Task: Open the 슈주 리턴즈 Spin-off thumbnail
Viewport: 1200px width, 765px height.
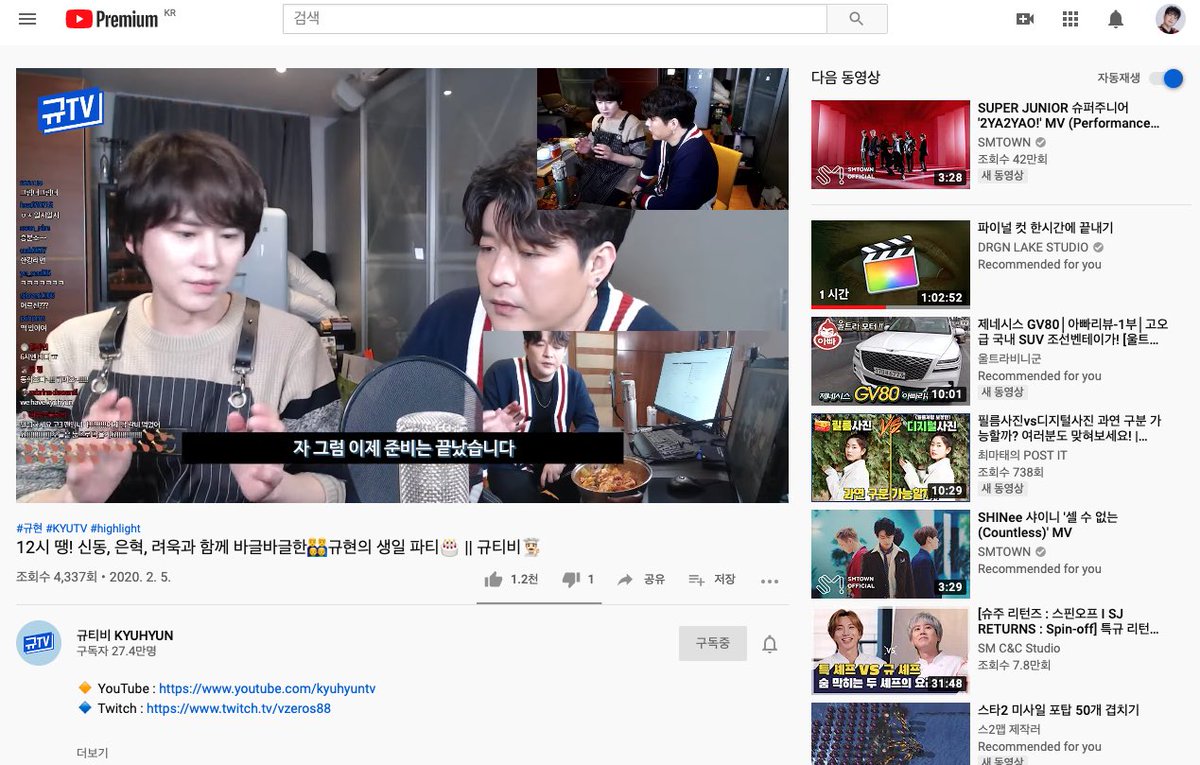Action: click(890, 650)
